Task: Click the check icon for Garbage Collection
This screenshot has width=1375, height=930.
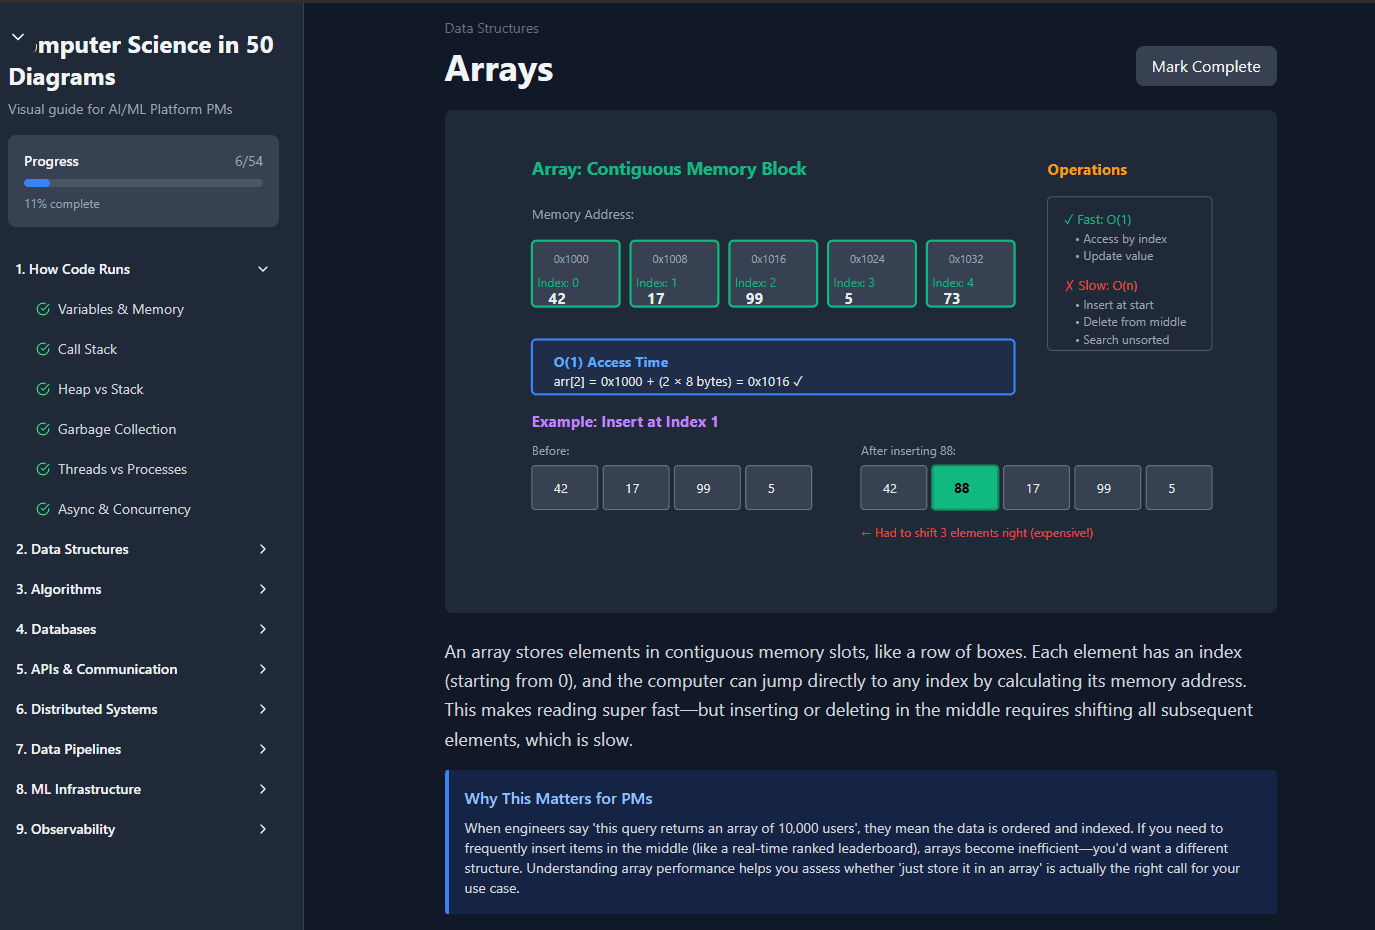Action: [x=43, y=429]
